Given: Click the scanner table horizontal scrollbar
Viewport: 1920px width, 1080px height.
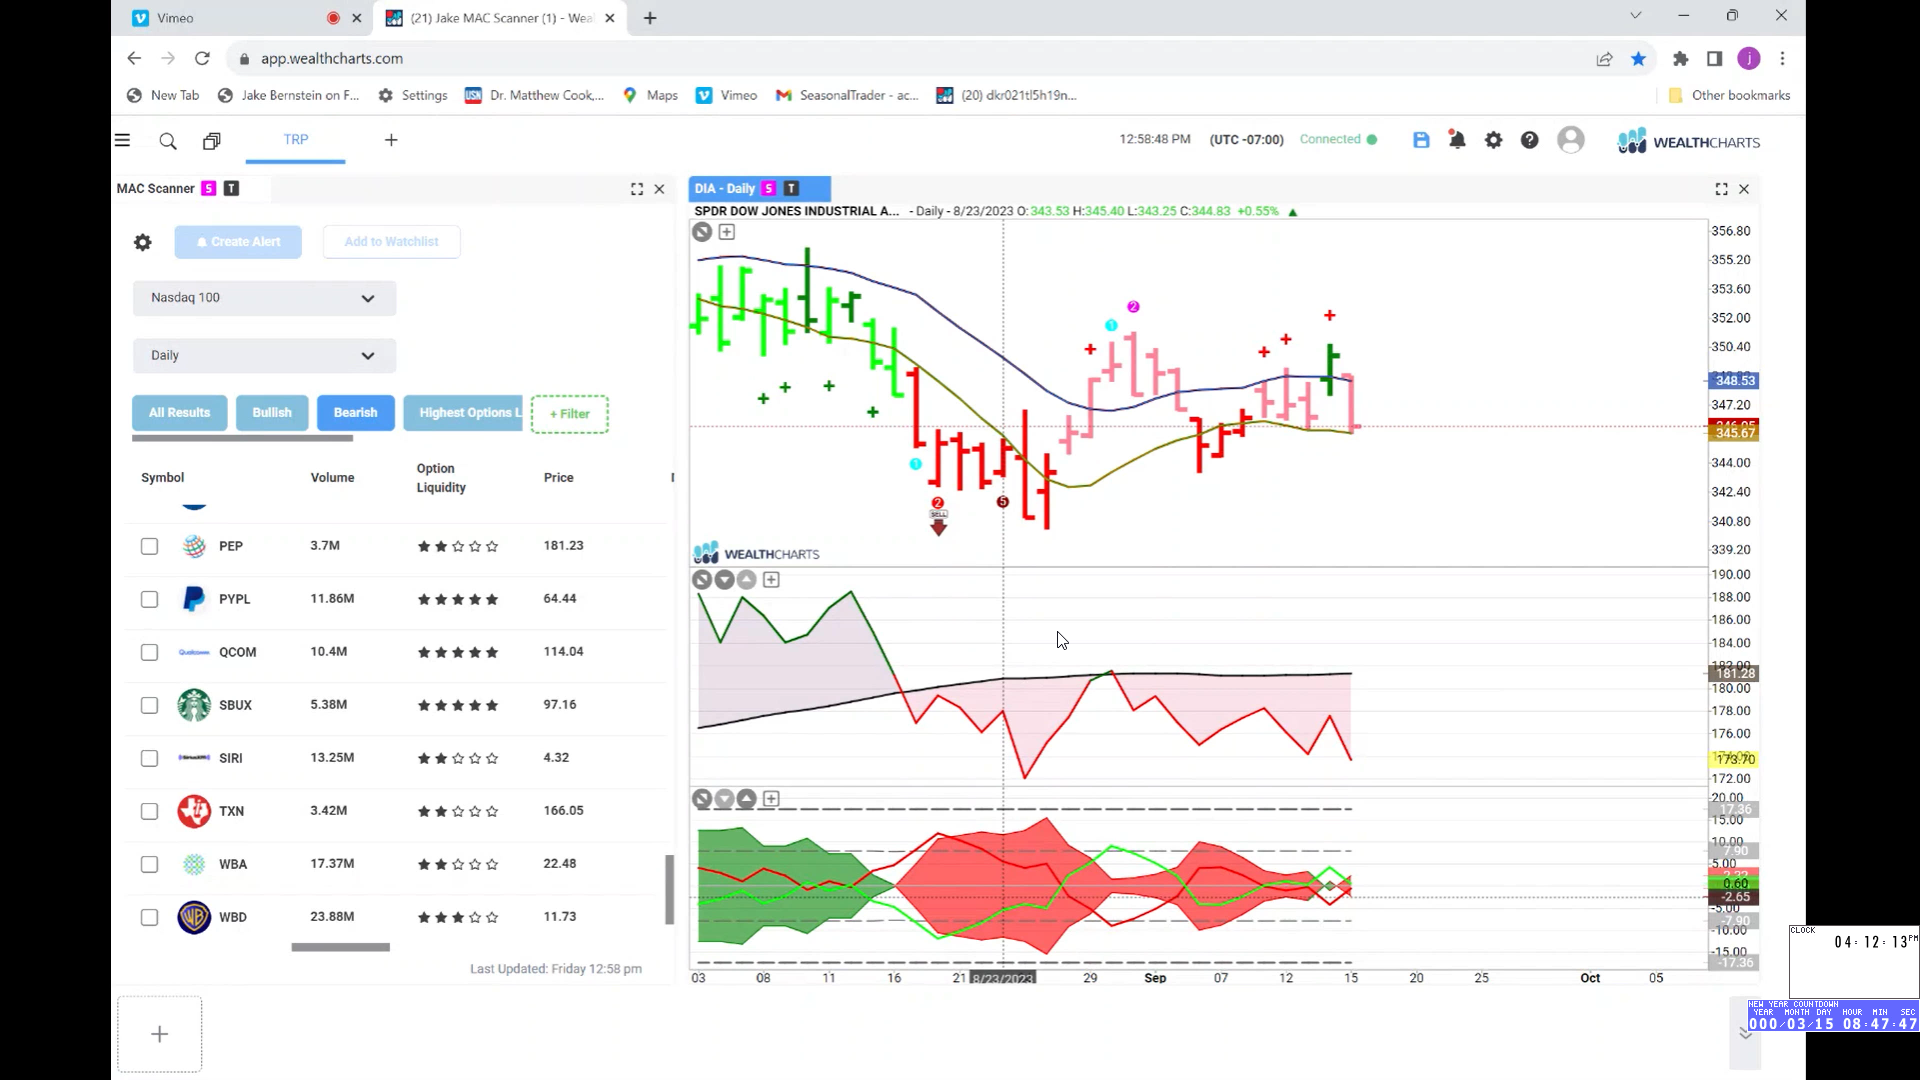Looking at the screenshot, I should tap(341, 947).
